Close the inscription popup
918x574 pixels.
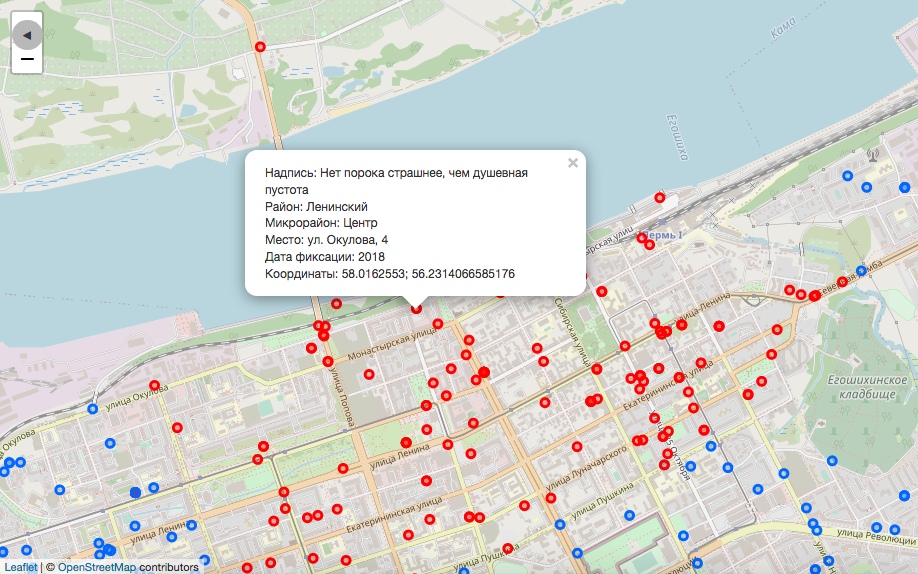(573, 163)
